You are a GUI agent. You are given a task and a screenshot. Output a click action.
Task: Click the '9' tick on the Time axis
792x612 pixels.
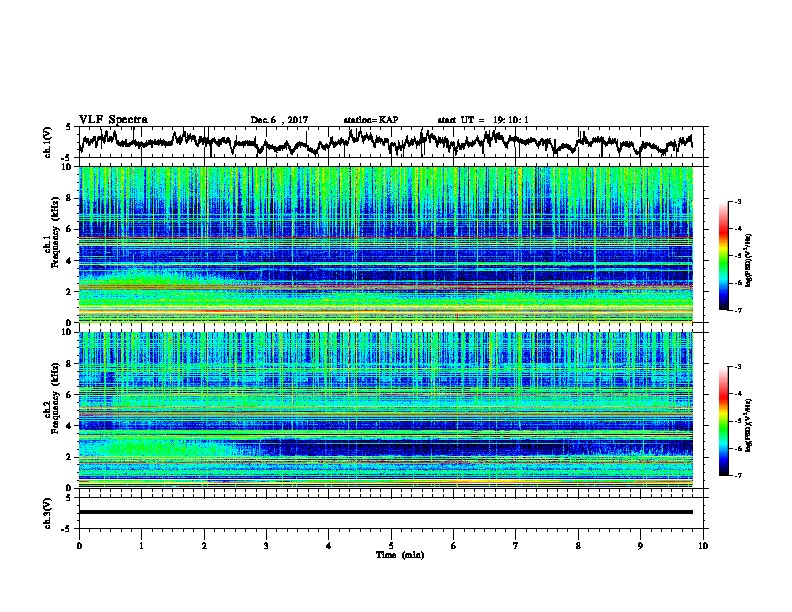640,546
